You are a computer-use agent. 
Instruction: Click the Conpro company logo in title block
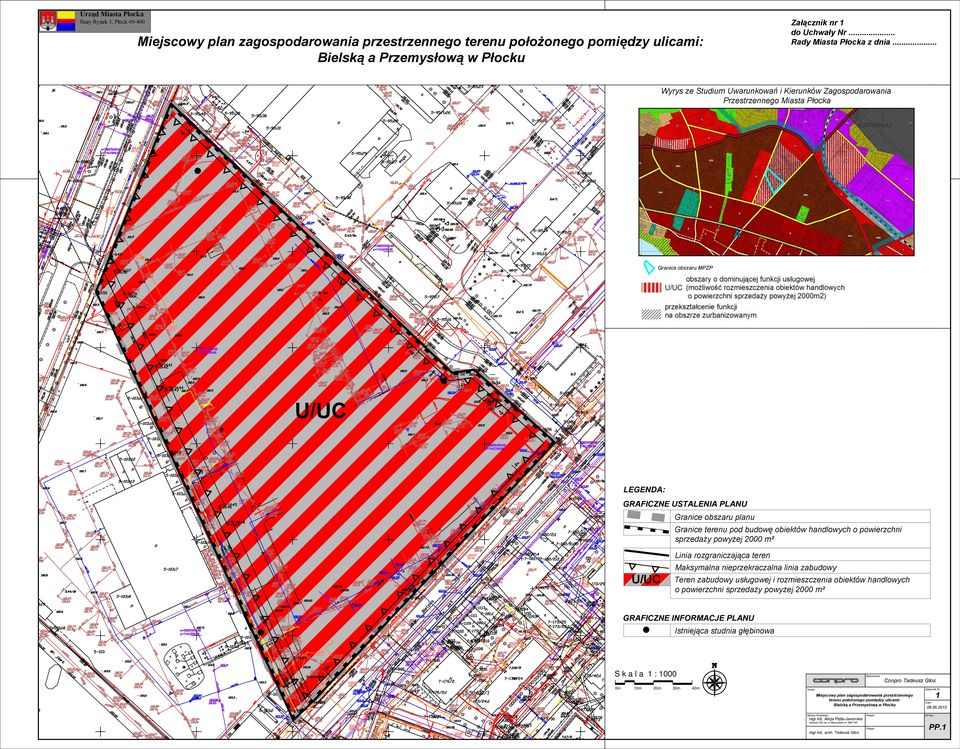836,680
